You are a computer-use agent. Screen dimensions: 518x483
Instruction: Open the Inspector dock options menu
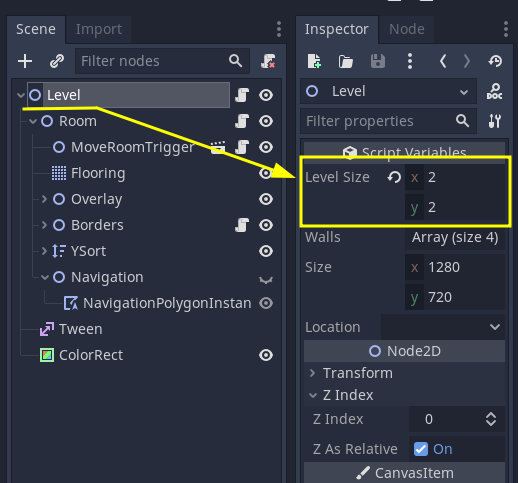(x=506, y=29)
